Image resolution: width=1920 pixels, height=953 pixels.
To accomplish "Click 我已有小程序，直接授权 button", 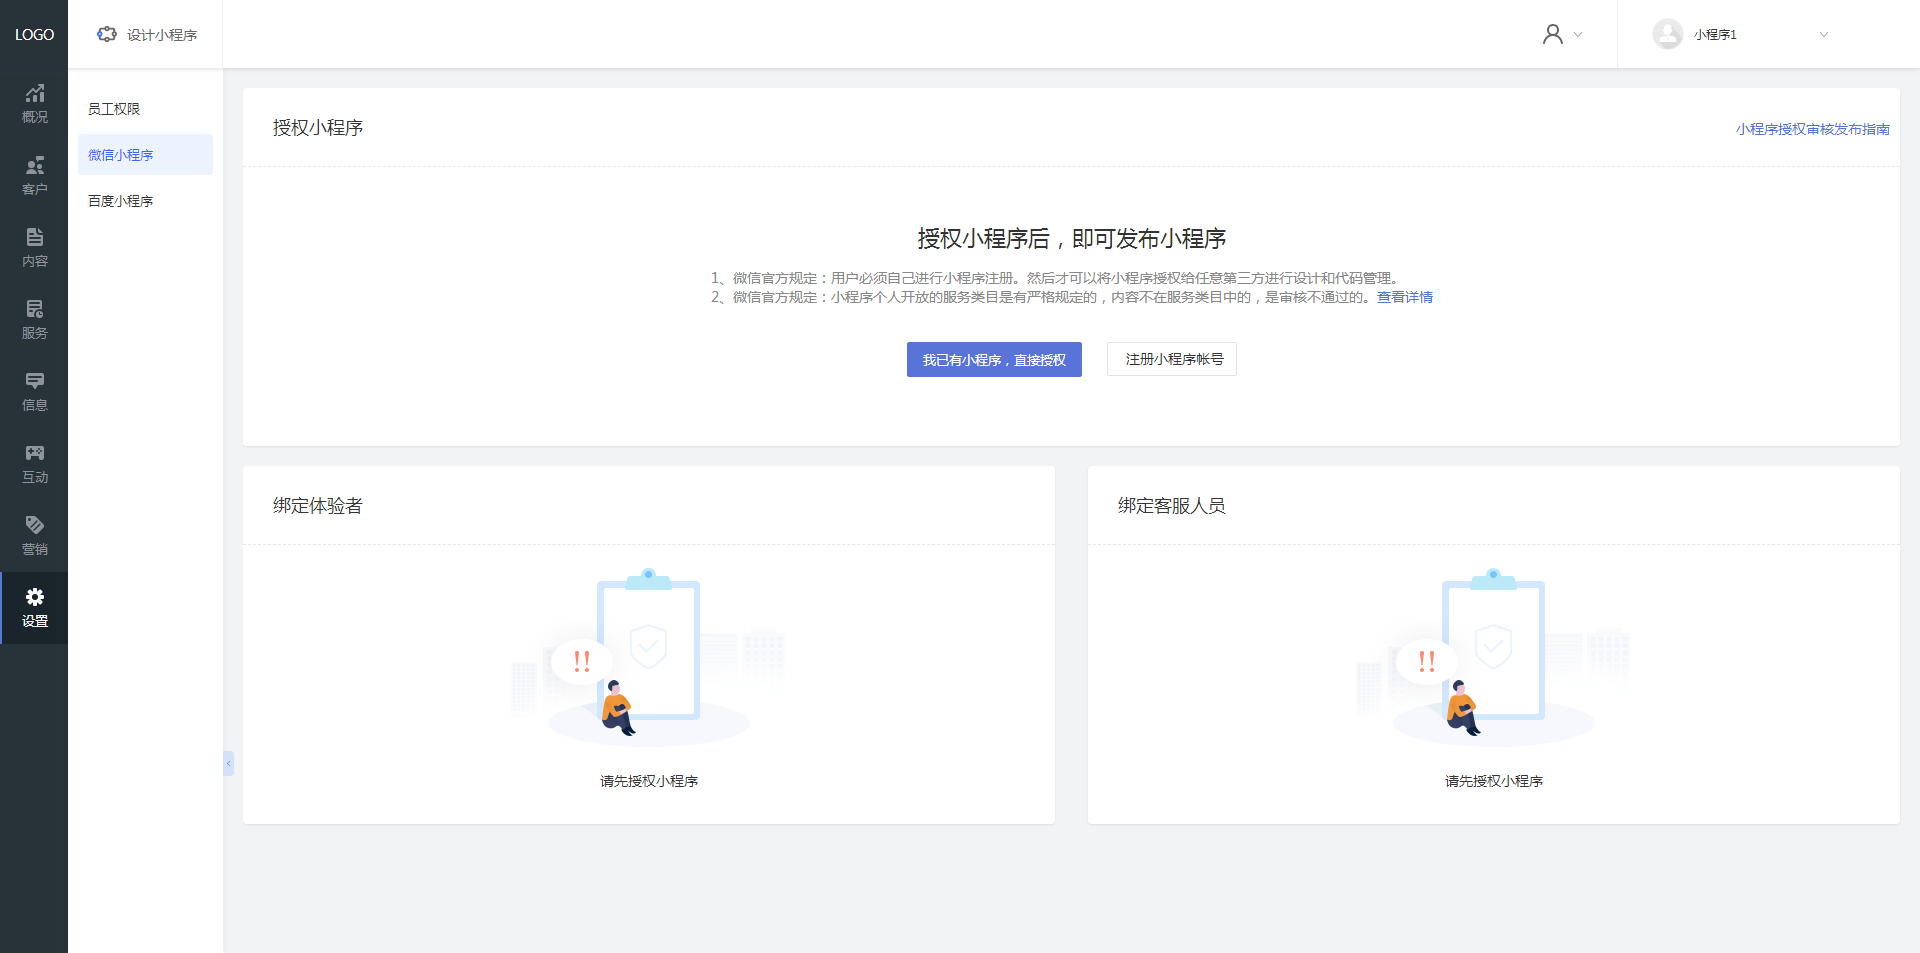I will tap(994, 360).
